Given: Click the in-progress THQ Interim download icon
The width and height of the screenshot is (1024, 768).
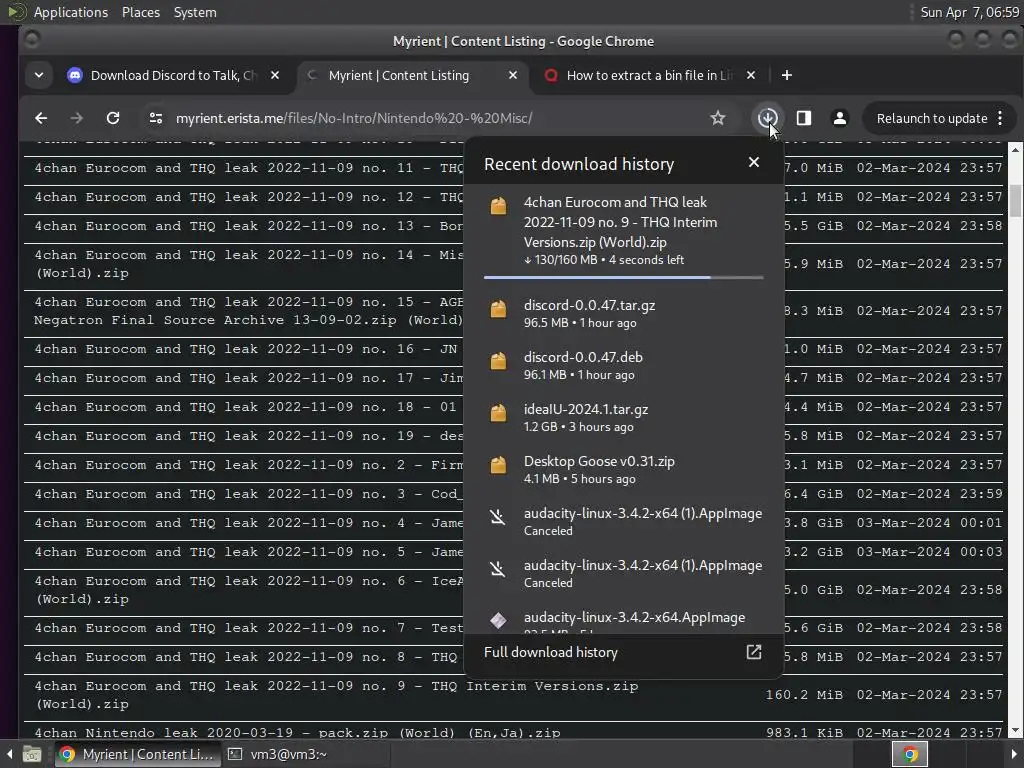Looking at the screenshot, I should point(498,206).
